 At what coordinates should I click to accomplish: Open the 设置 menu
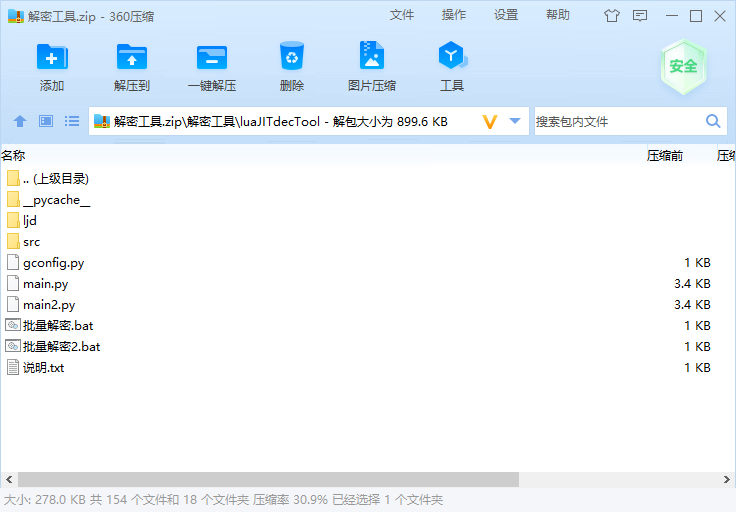506,15
